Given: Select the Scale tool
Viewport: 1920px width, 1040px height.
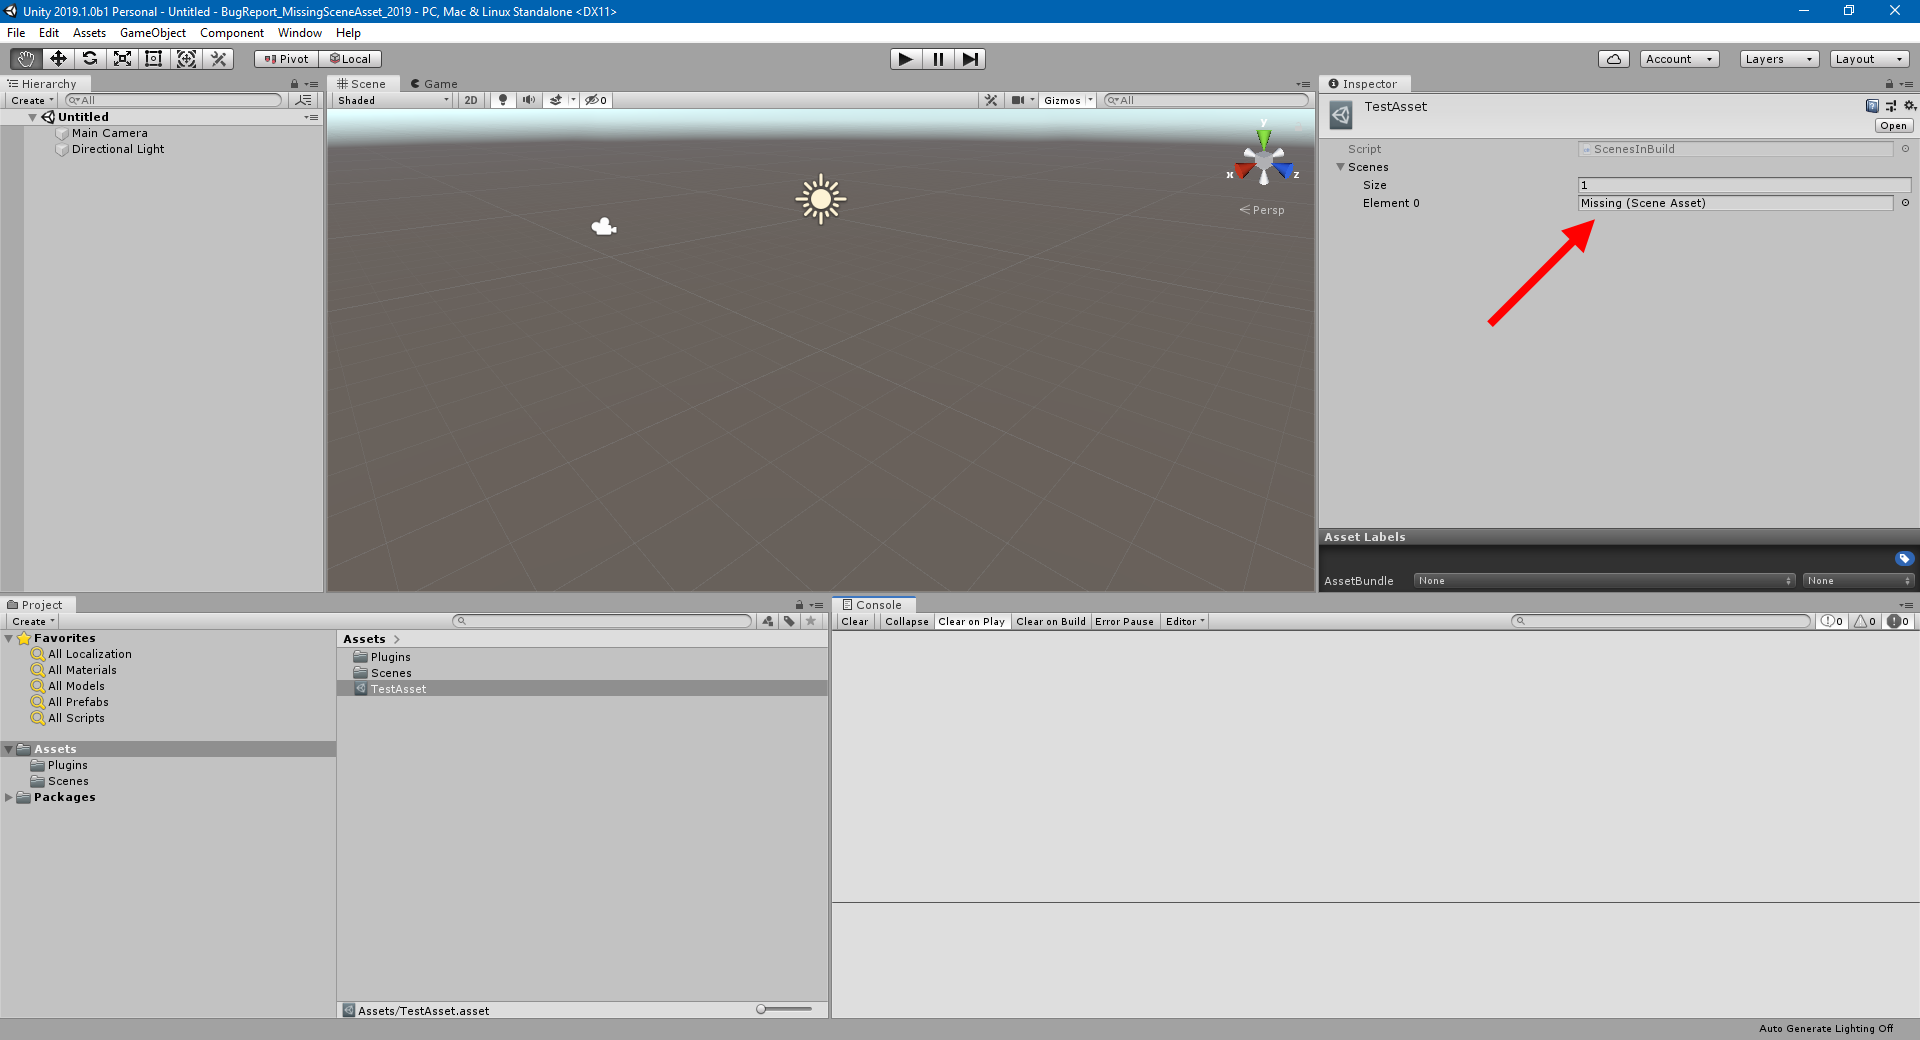Looking at the screenshot, I should (122, 58).
